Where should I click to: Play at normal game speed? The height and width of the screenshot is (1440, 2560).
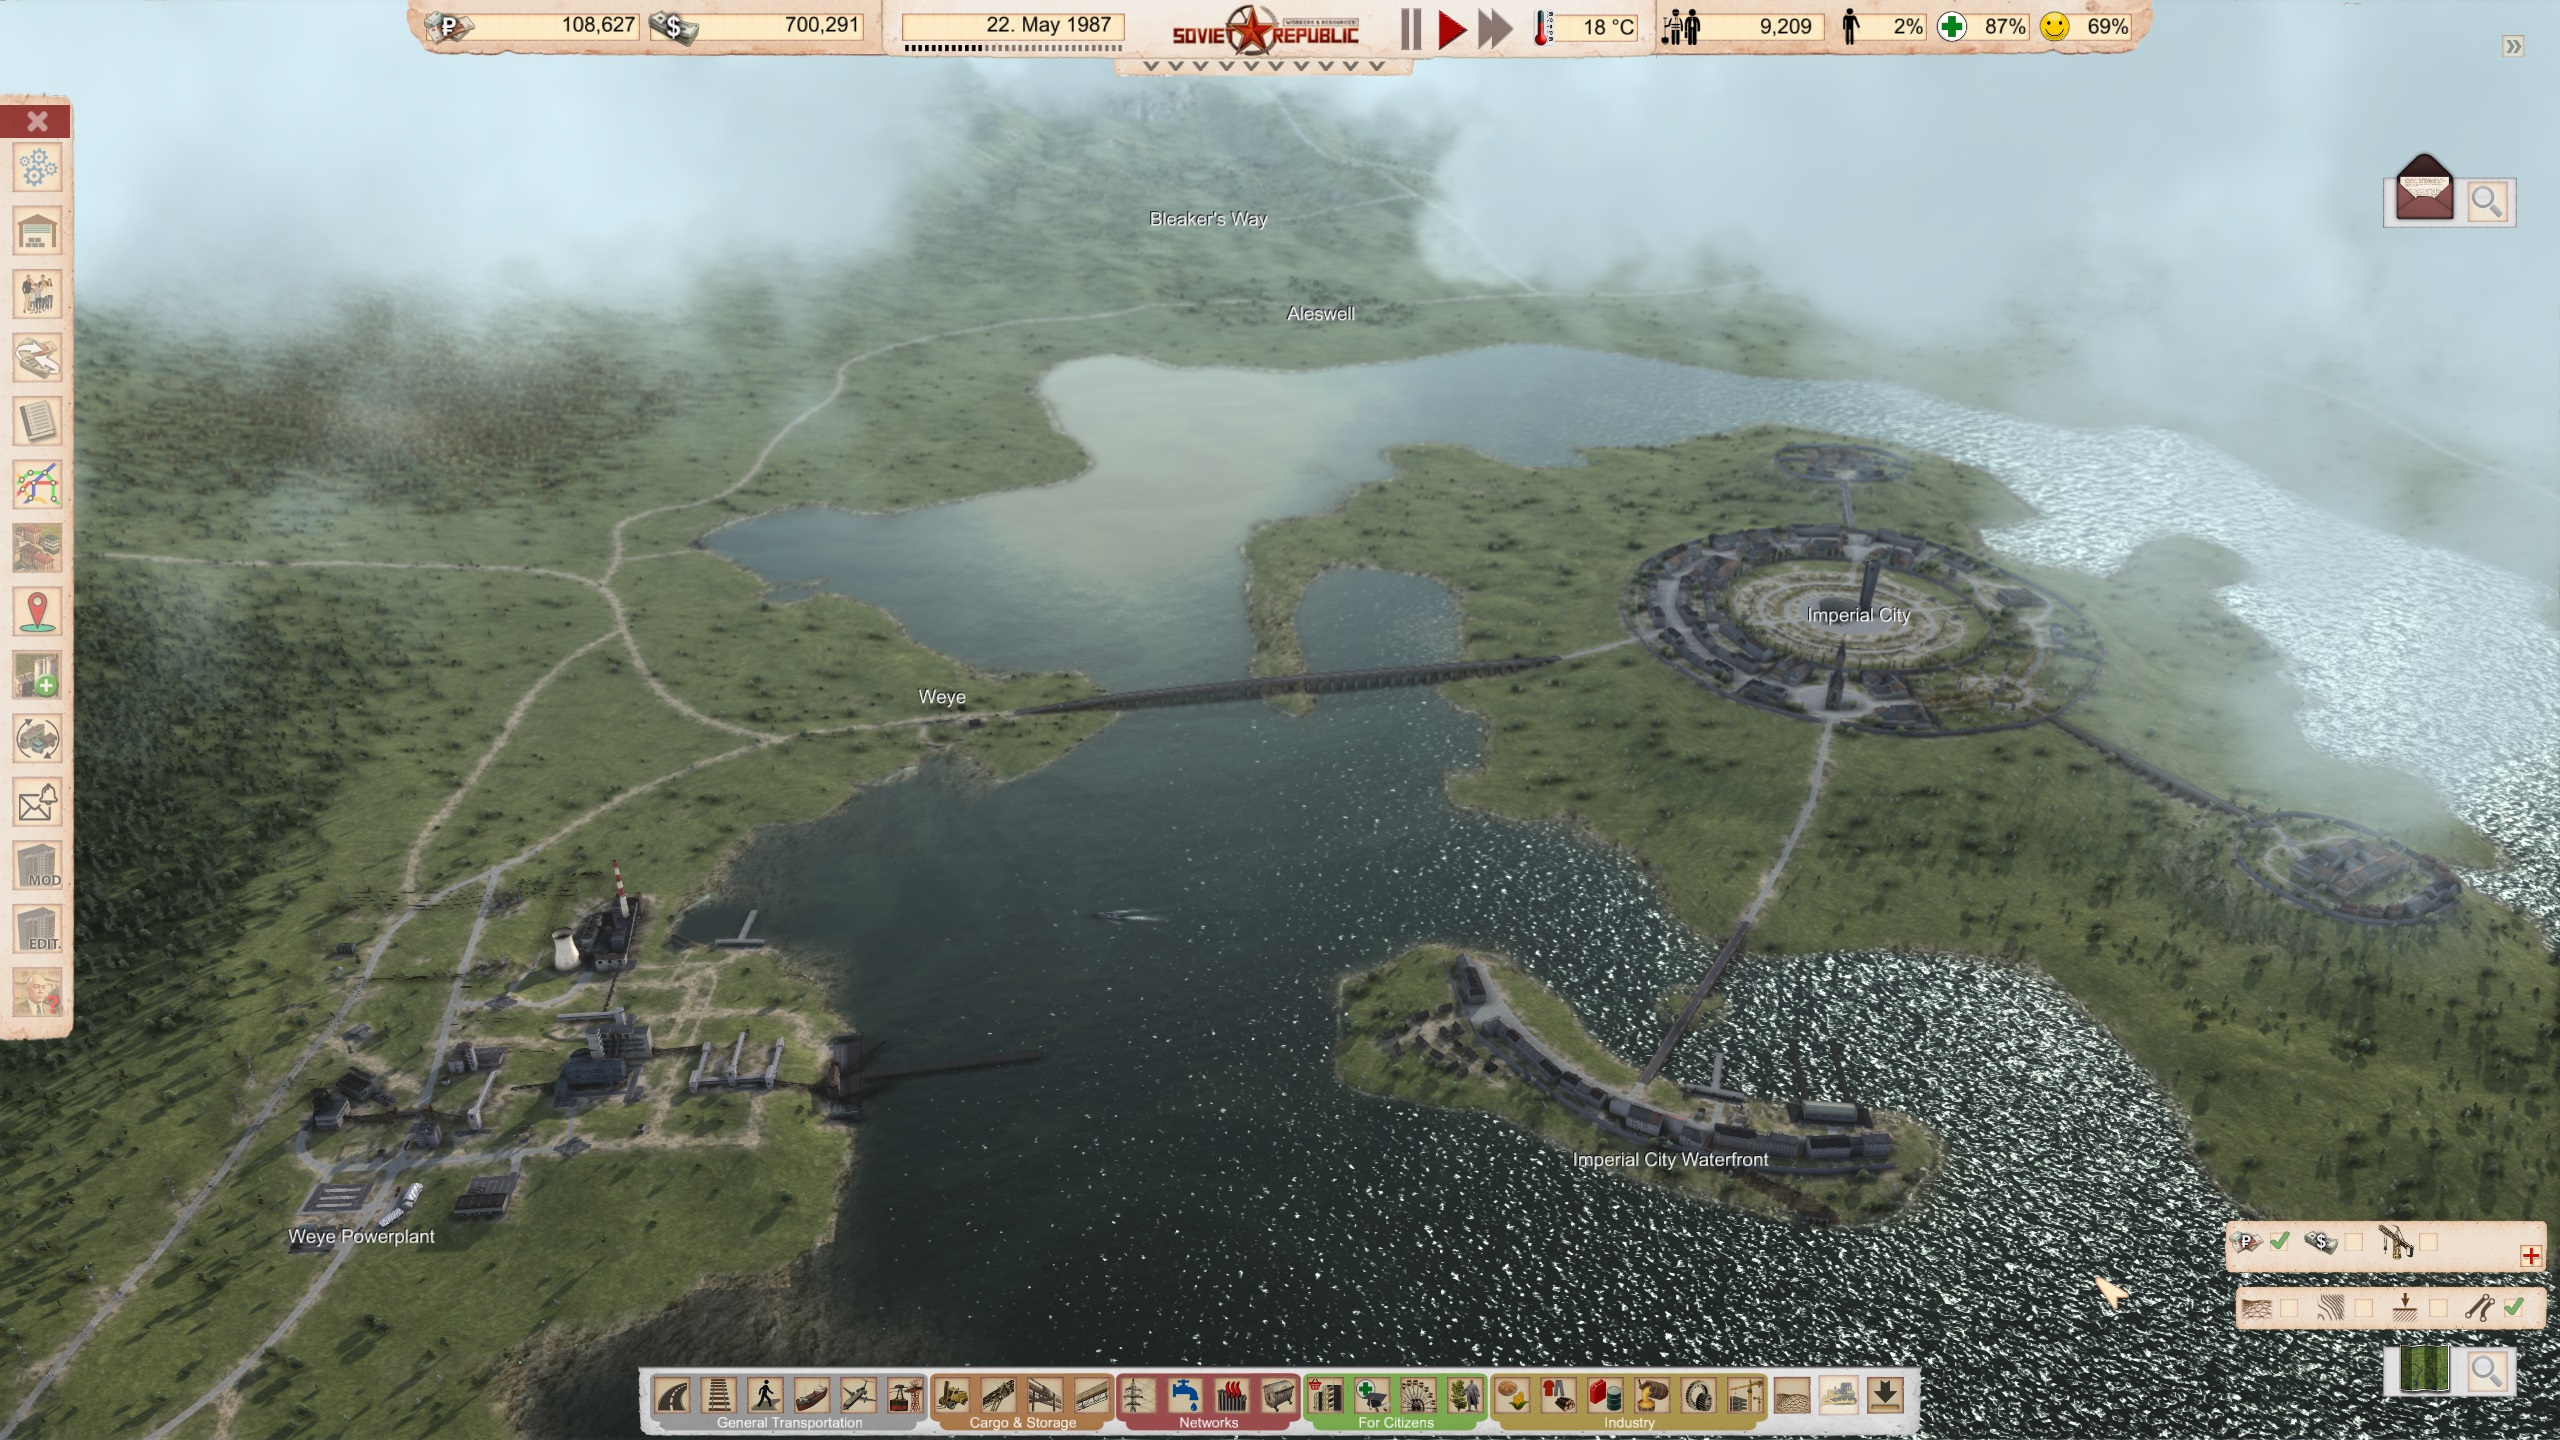(1451, 29)
